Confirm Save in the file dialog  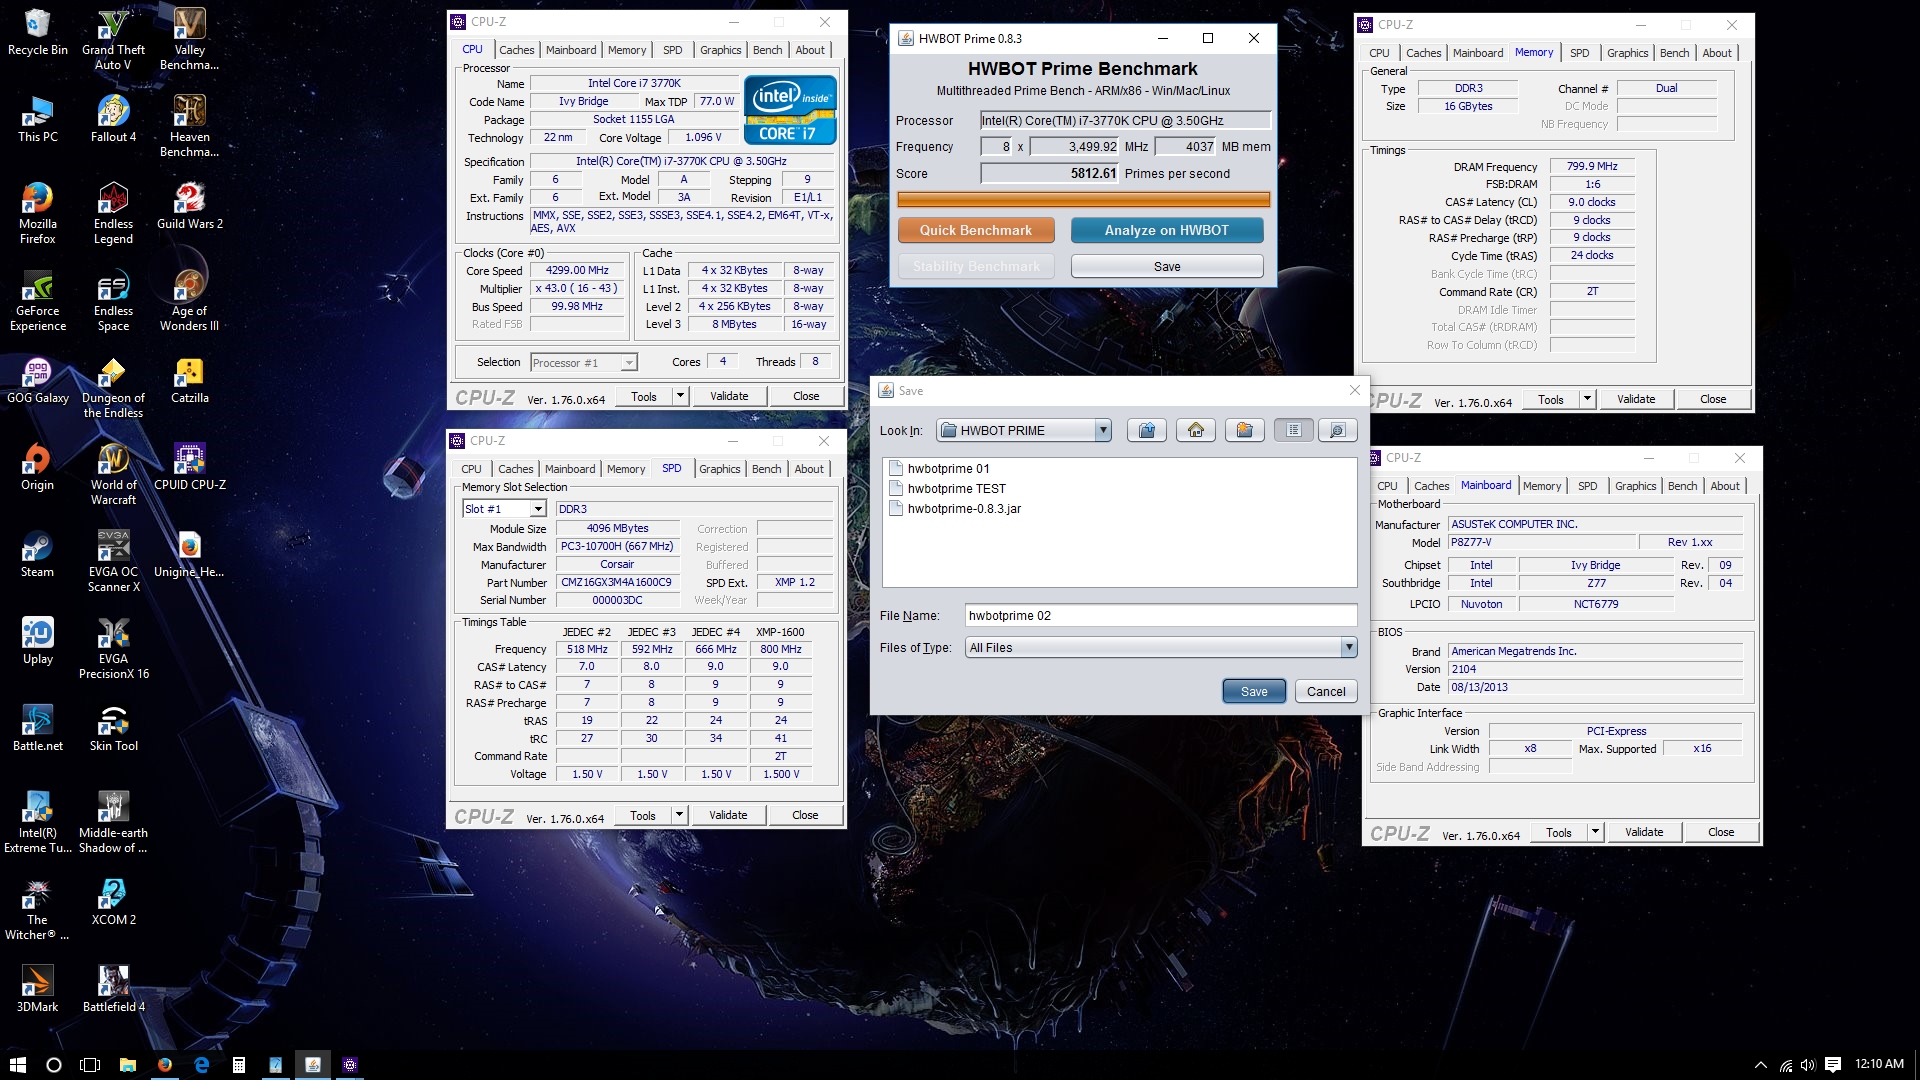pos(1254,691)
